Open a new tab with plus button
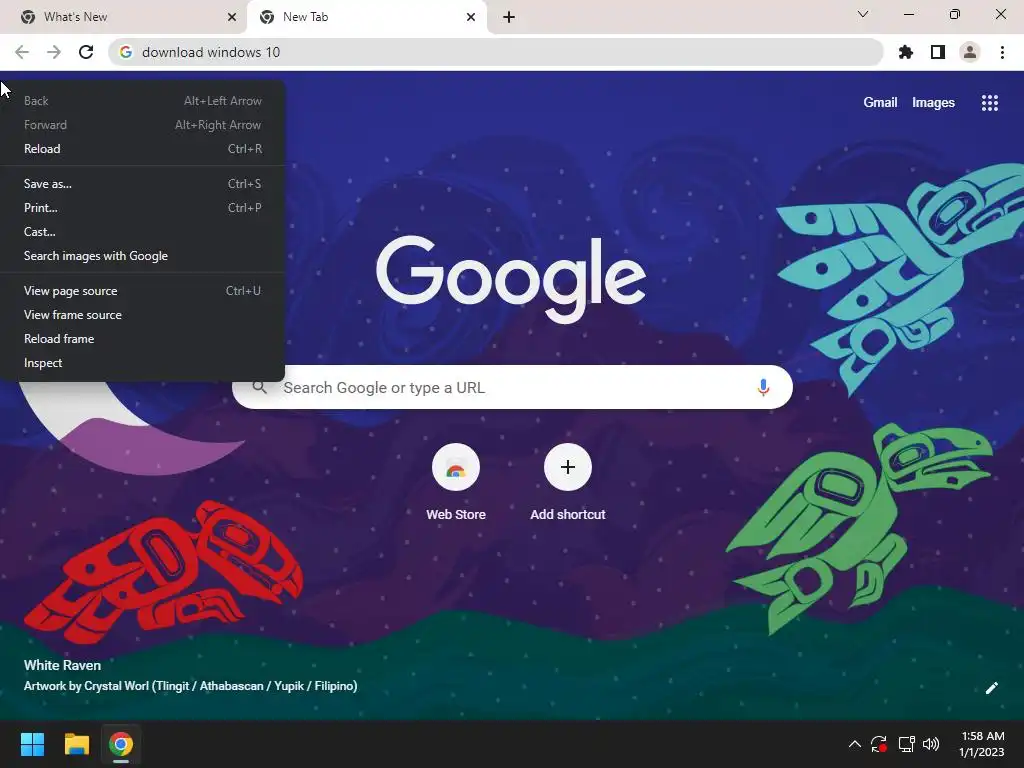 coord(509,17)
